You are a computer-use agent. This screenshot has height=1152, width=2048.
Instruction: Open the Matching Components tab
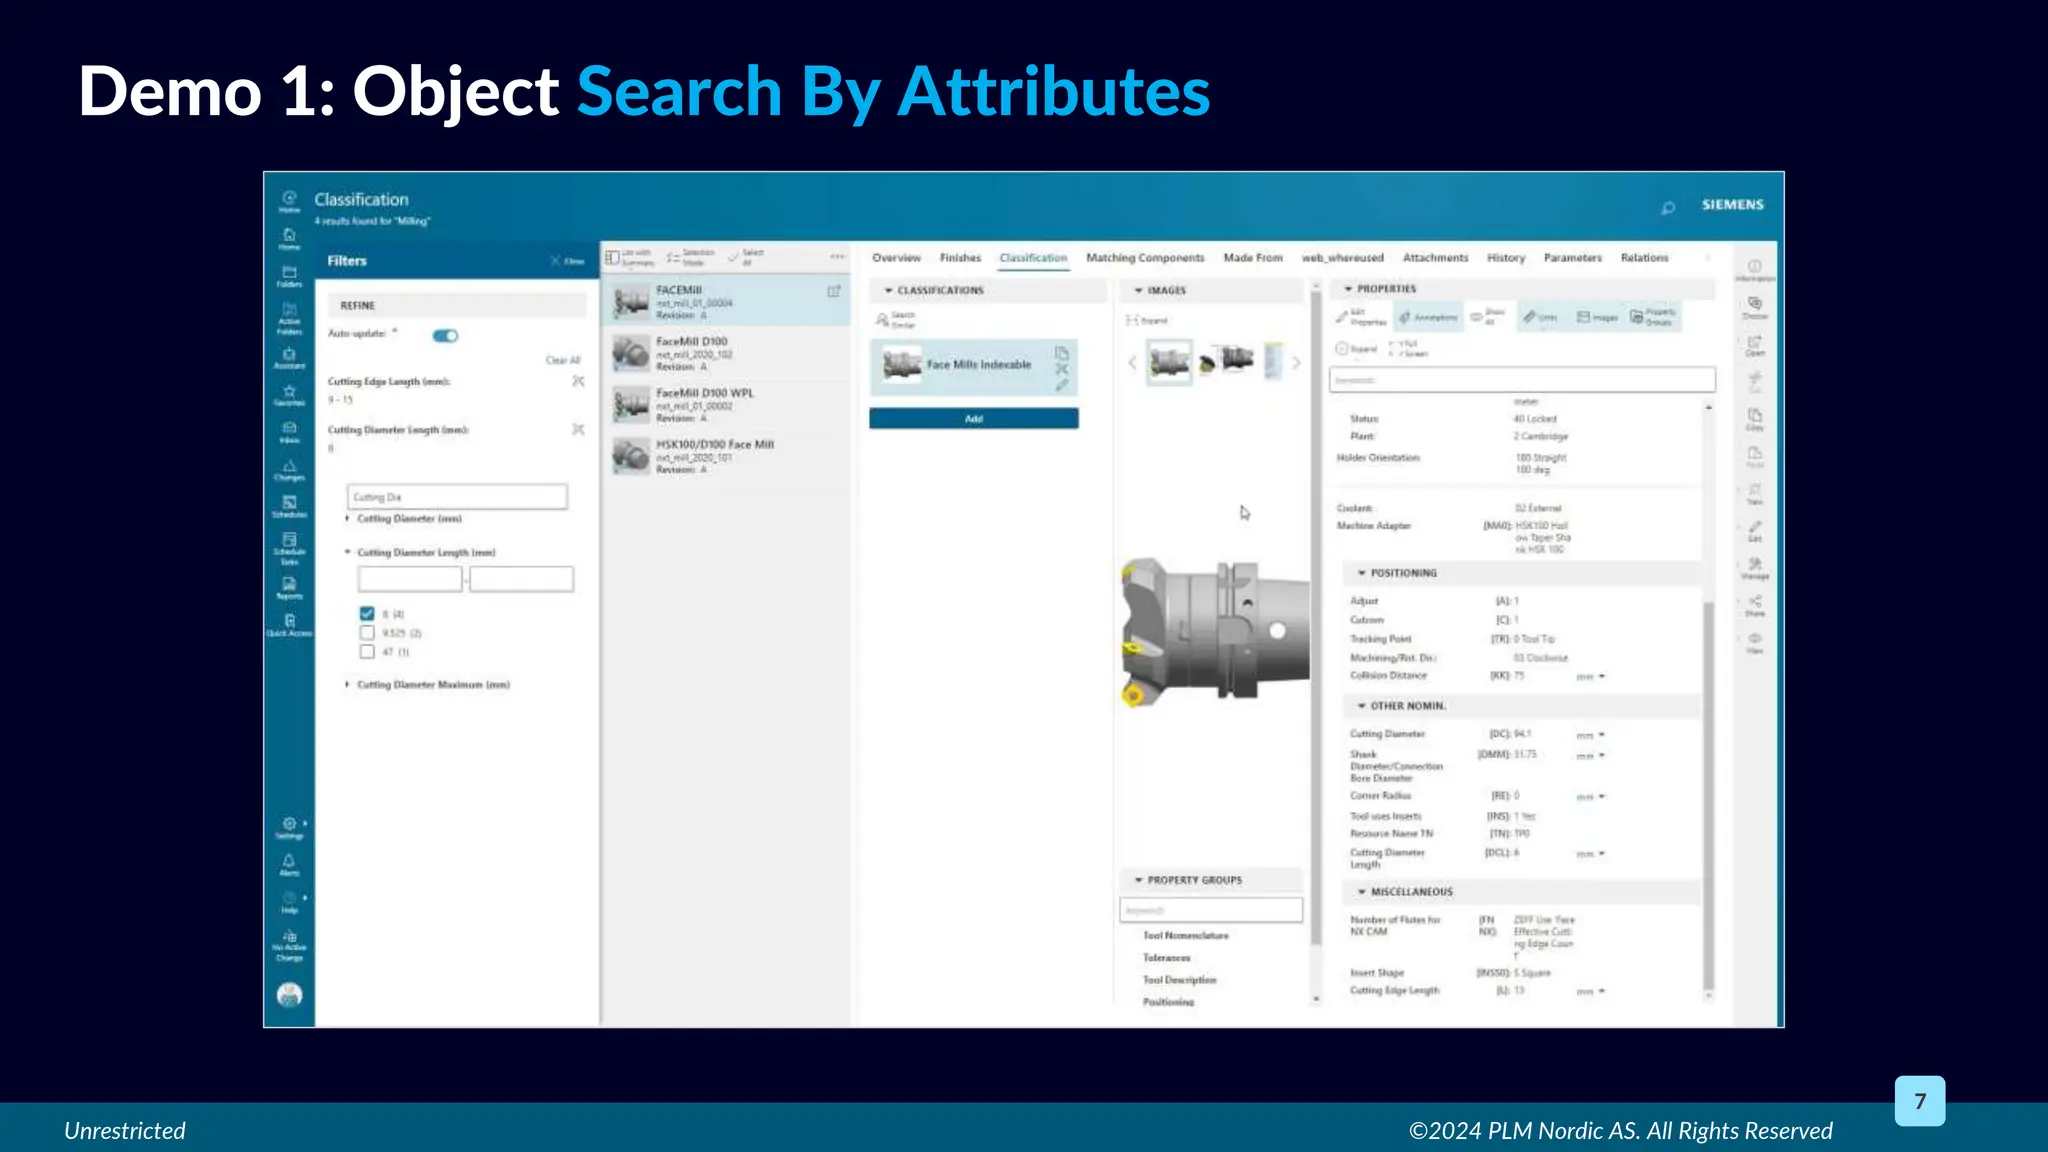pos(1145,258)
